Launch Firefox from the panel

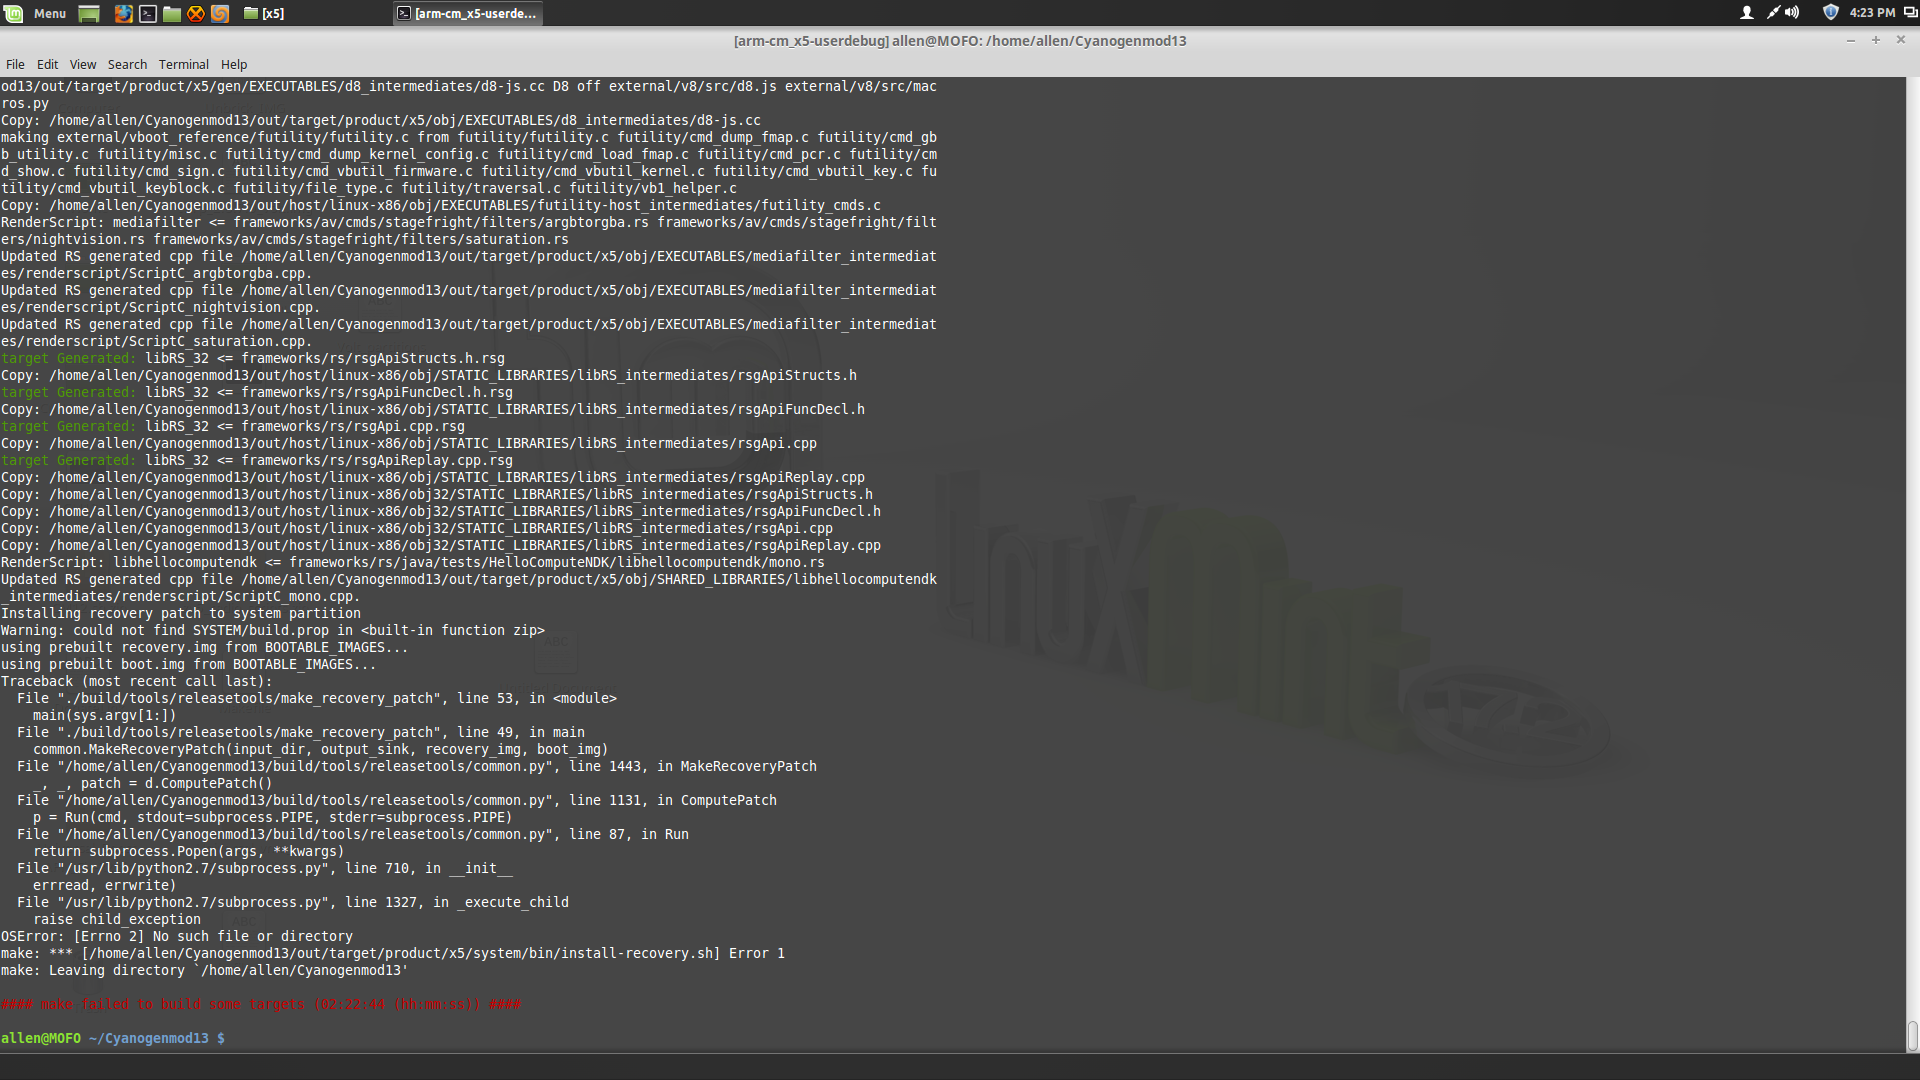[x=123, y=13]
